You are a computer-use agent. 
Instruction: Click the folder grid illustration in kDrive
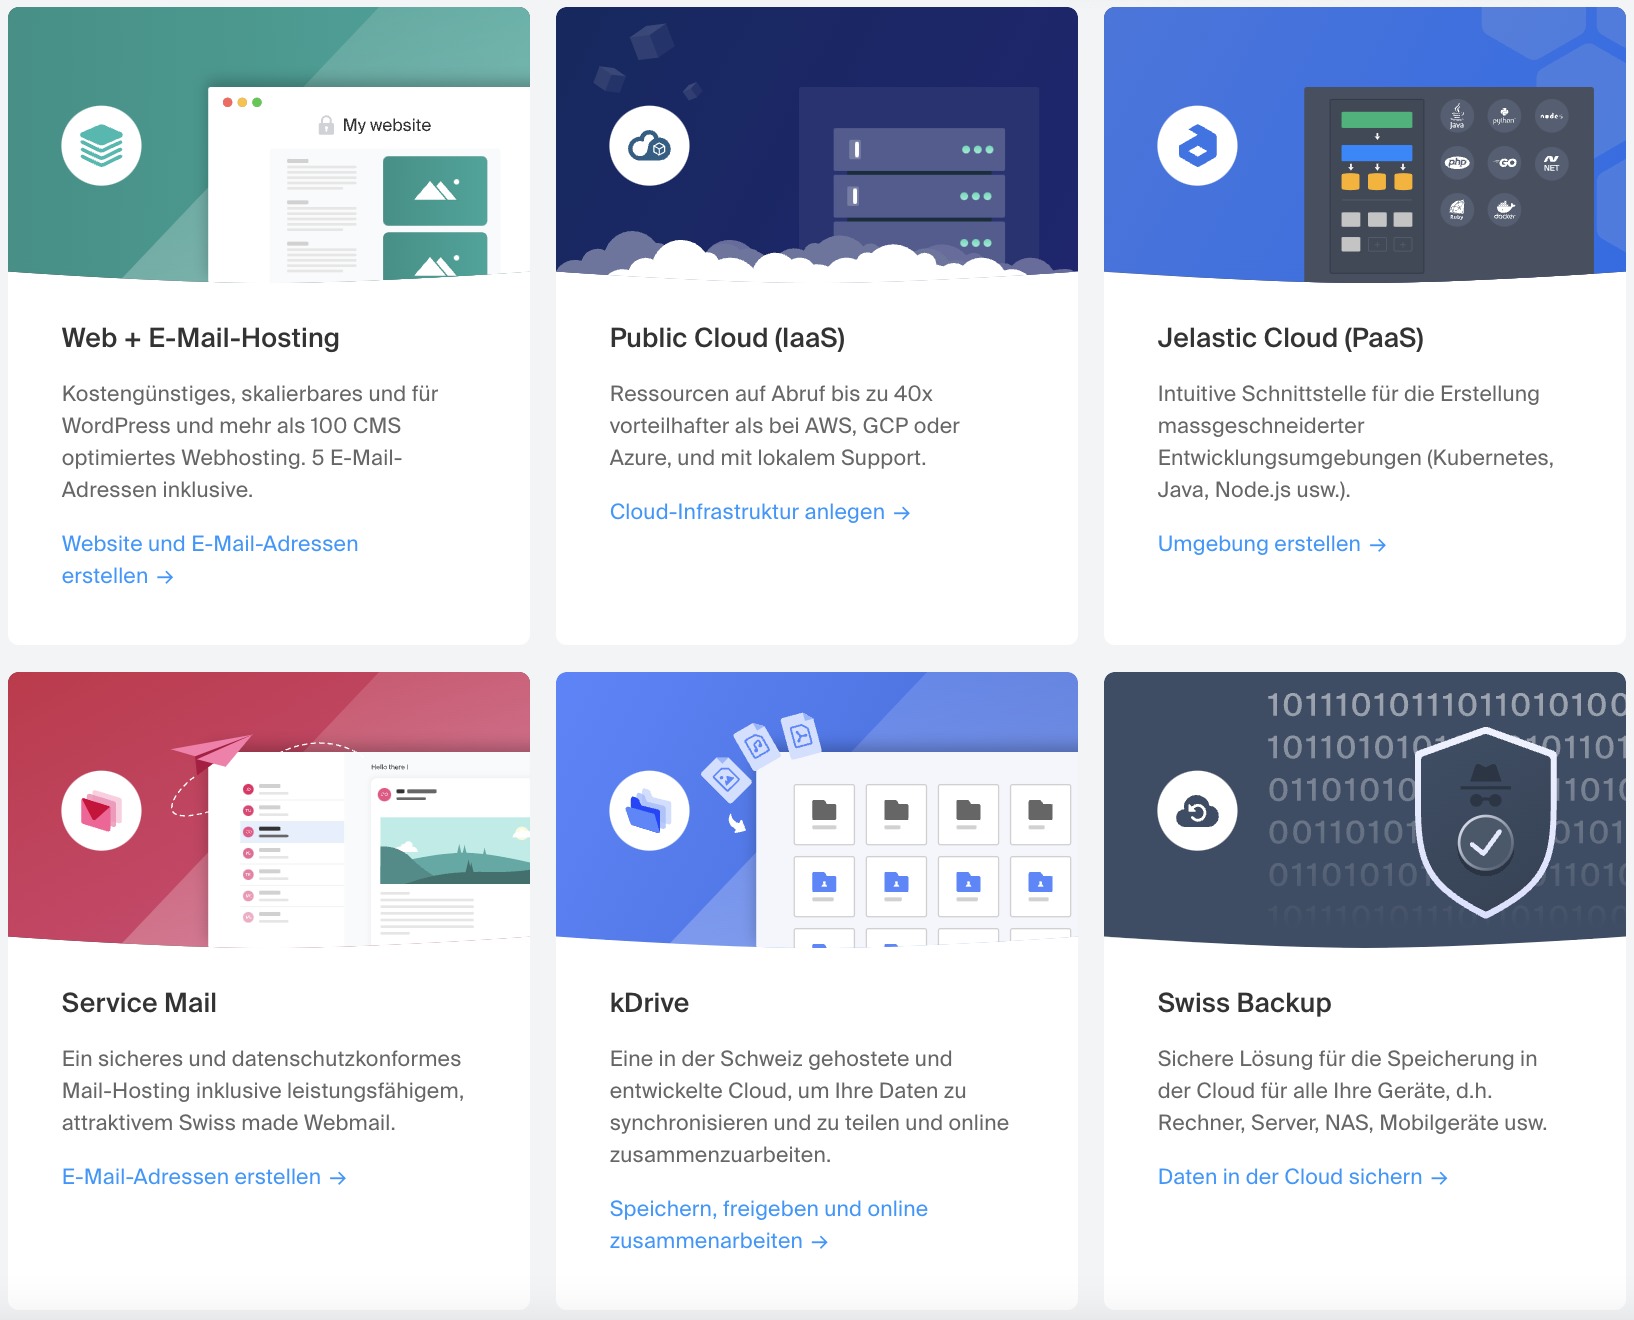932,865
